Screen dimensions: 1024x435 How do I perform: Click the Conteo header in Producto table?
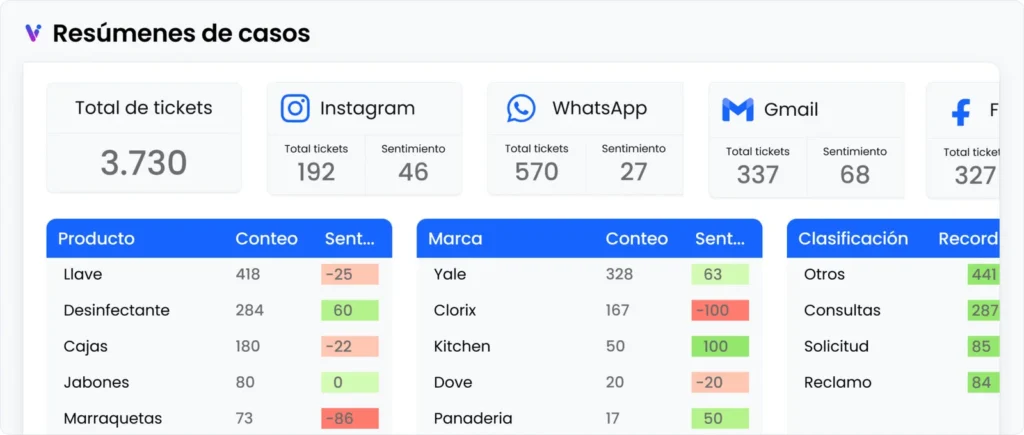click(x=266, y=239)
